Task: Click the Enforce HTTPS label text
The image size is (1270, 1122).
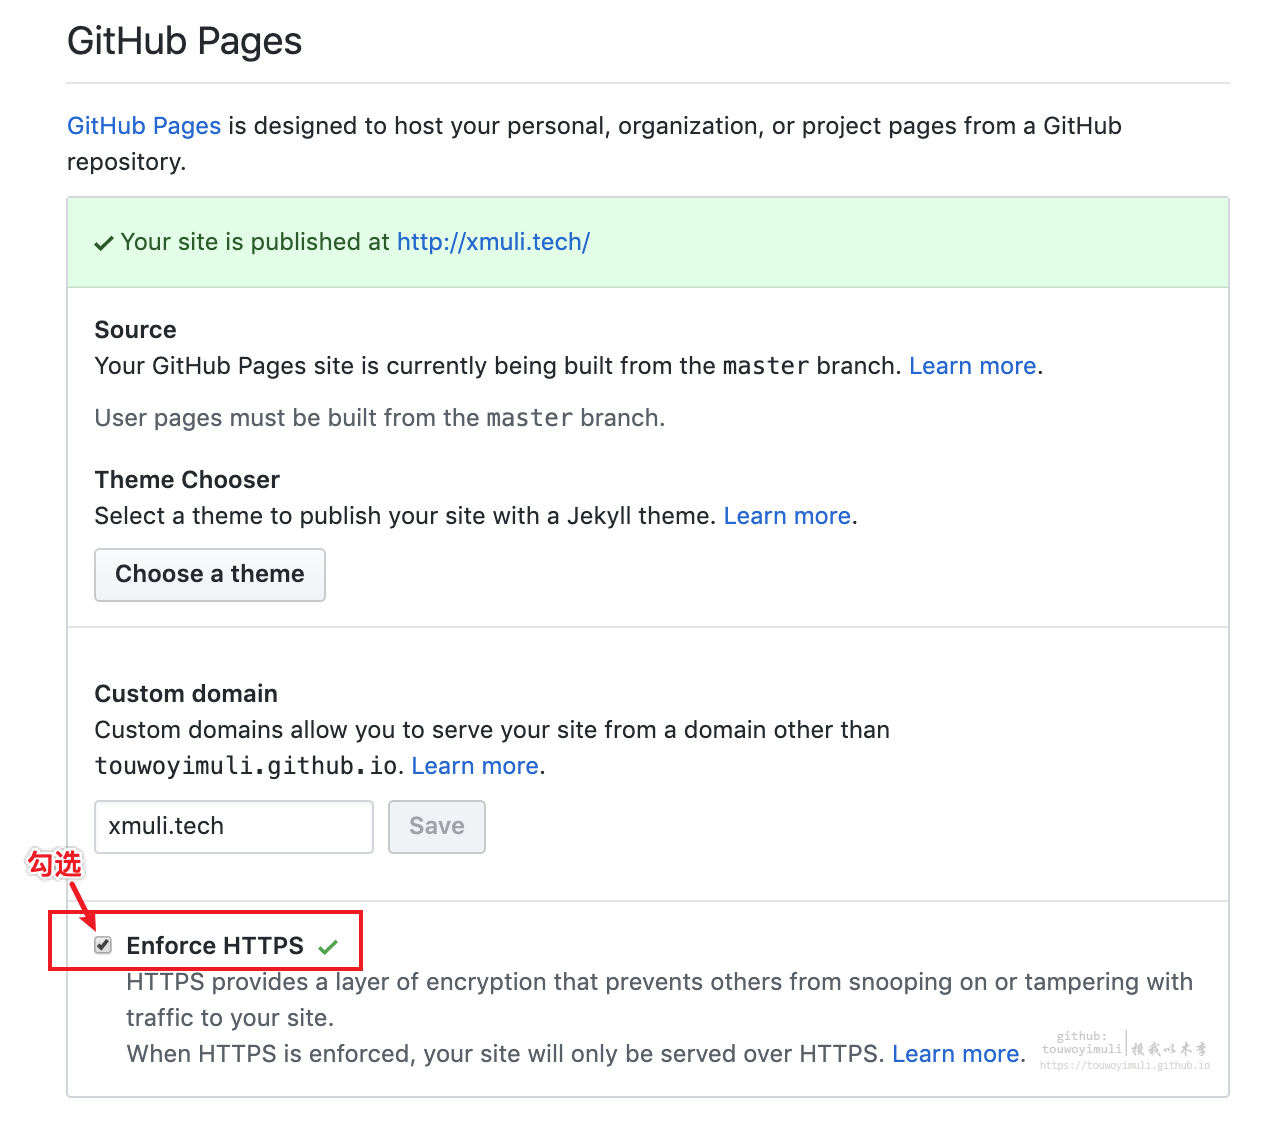Action: click(x=215, y=946)
